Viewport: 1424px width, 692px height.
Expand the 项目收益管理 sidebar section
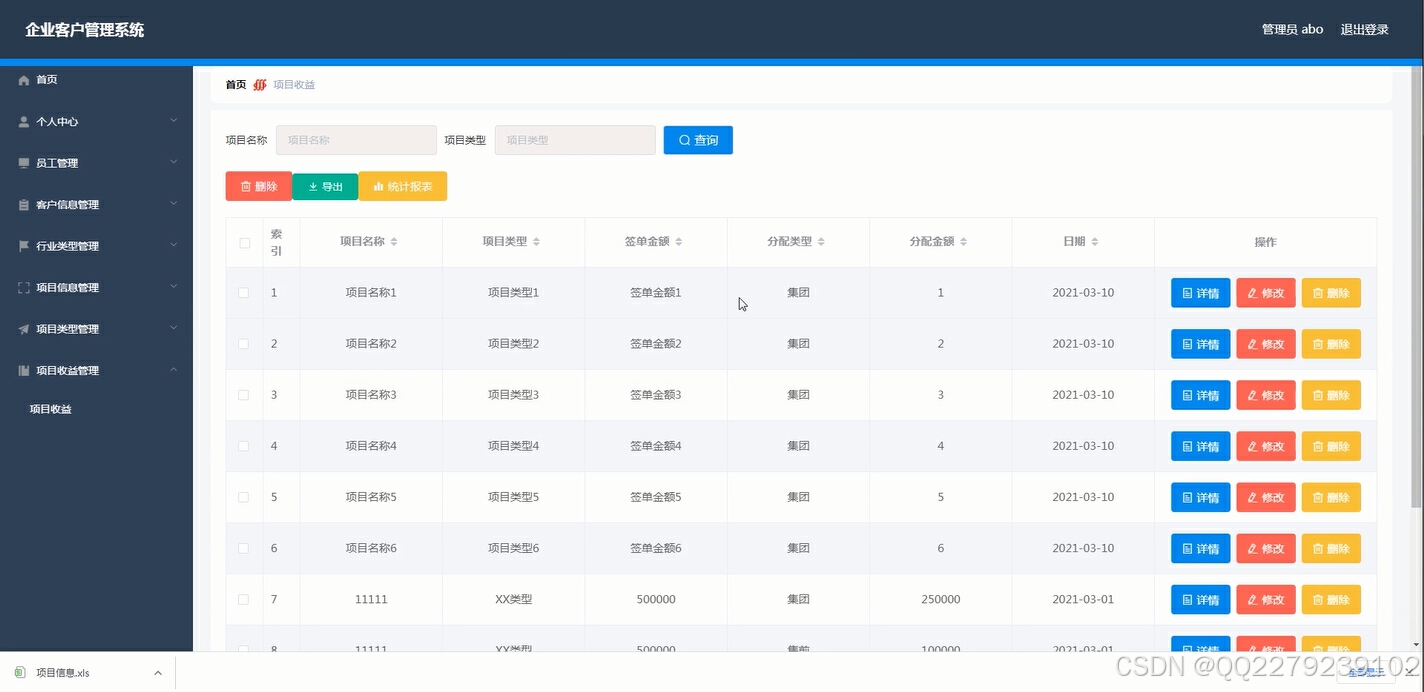[x=174, y=370]
